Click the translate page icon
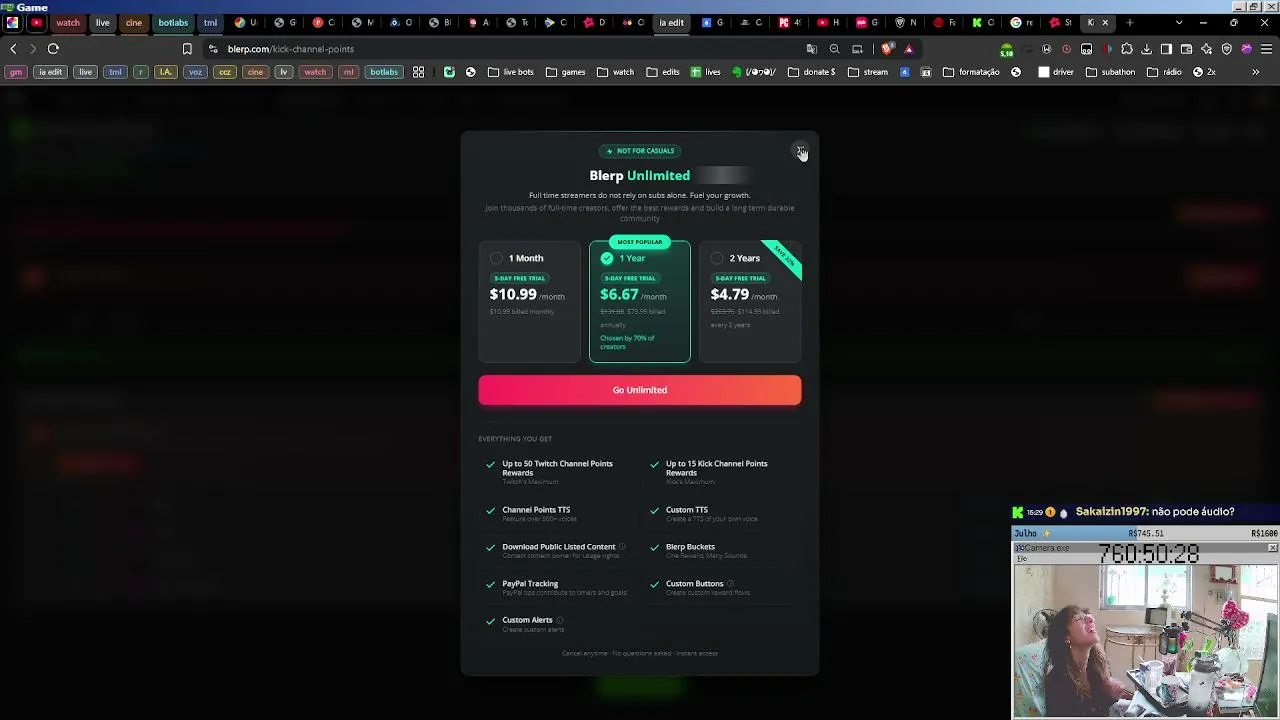The height and width of the screenshot is (720, 1280). click(812, 49)
